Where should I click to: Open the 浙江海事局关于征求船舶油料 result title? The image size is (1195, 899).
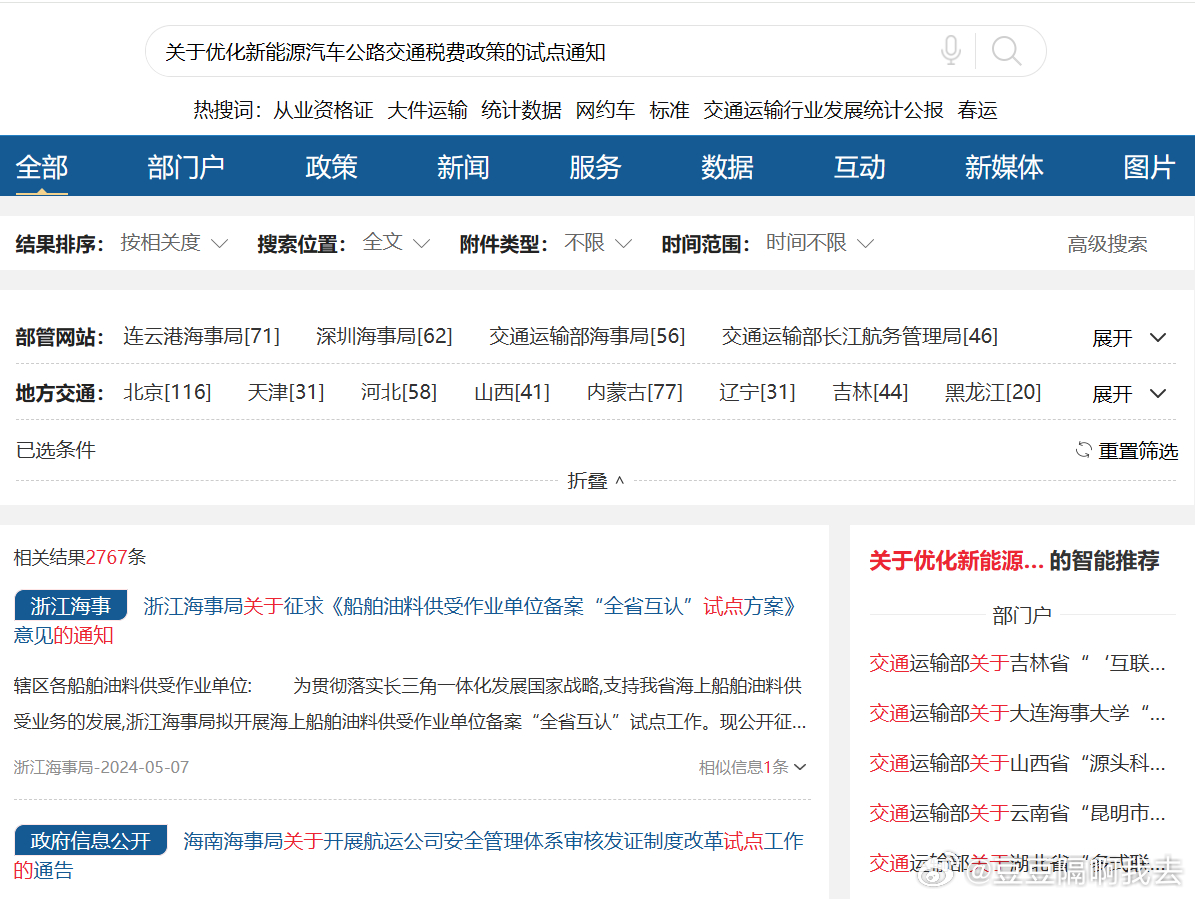point(469,606)
